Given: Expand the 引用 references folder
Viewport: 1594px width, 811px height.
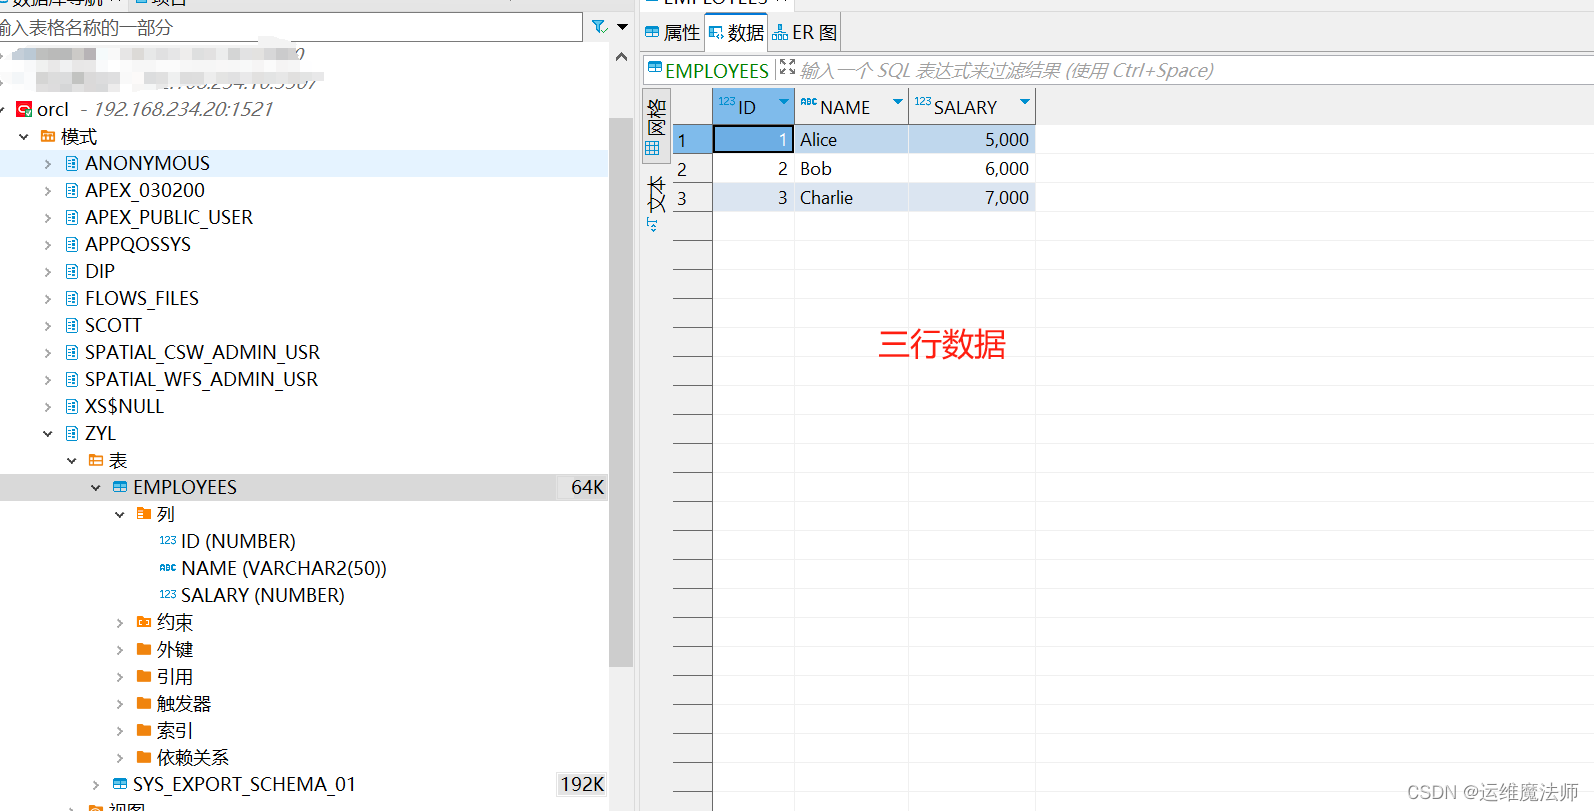Looking at the screenshot, I should [x=120, y=677].
